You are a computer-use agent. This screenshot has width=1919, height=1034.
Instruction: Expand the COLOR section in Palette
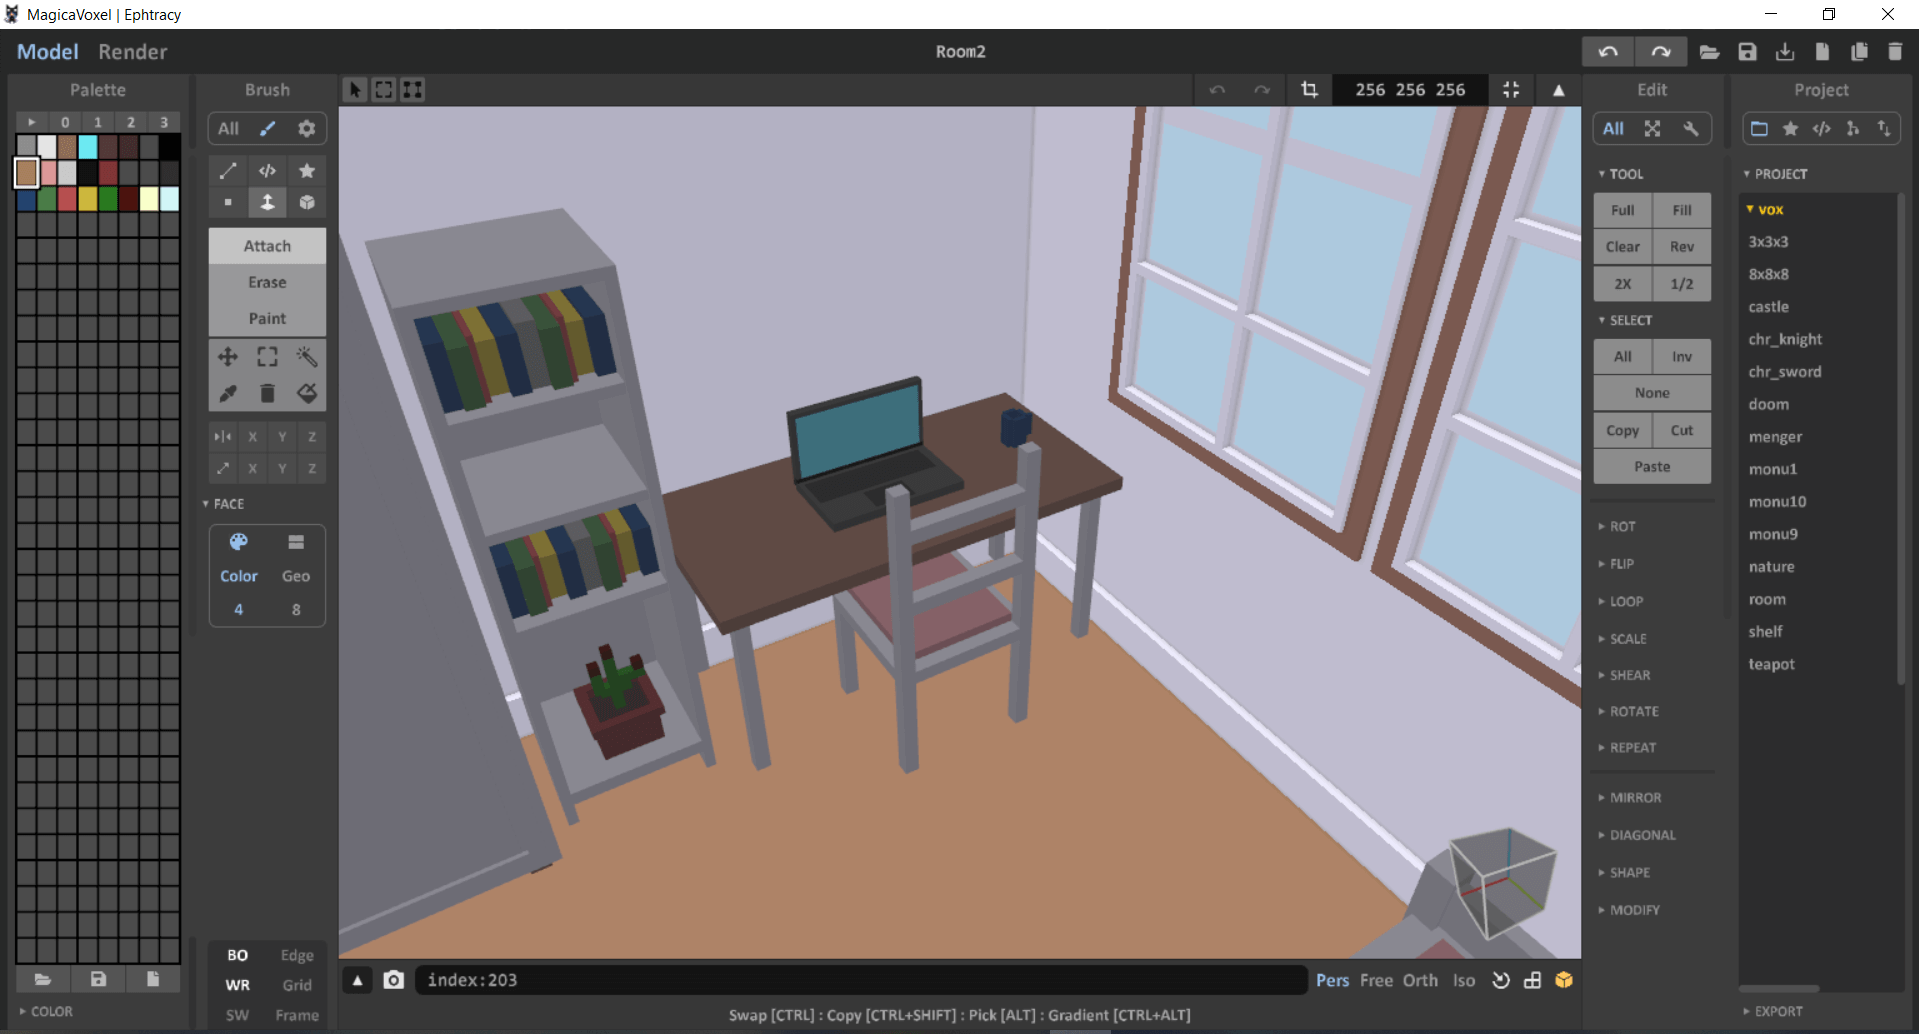pyautogui.click(x=51, y=1011)
